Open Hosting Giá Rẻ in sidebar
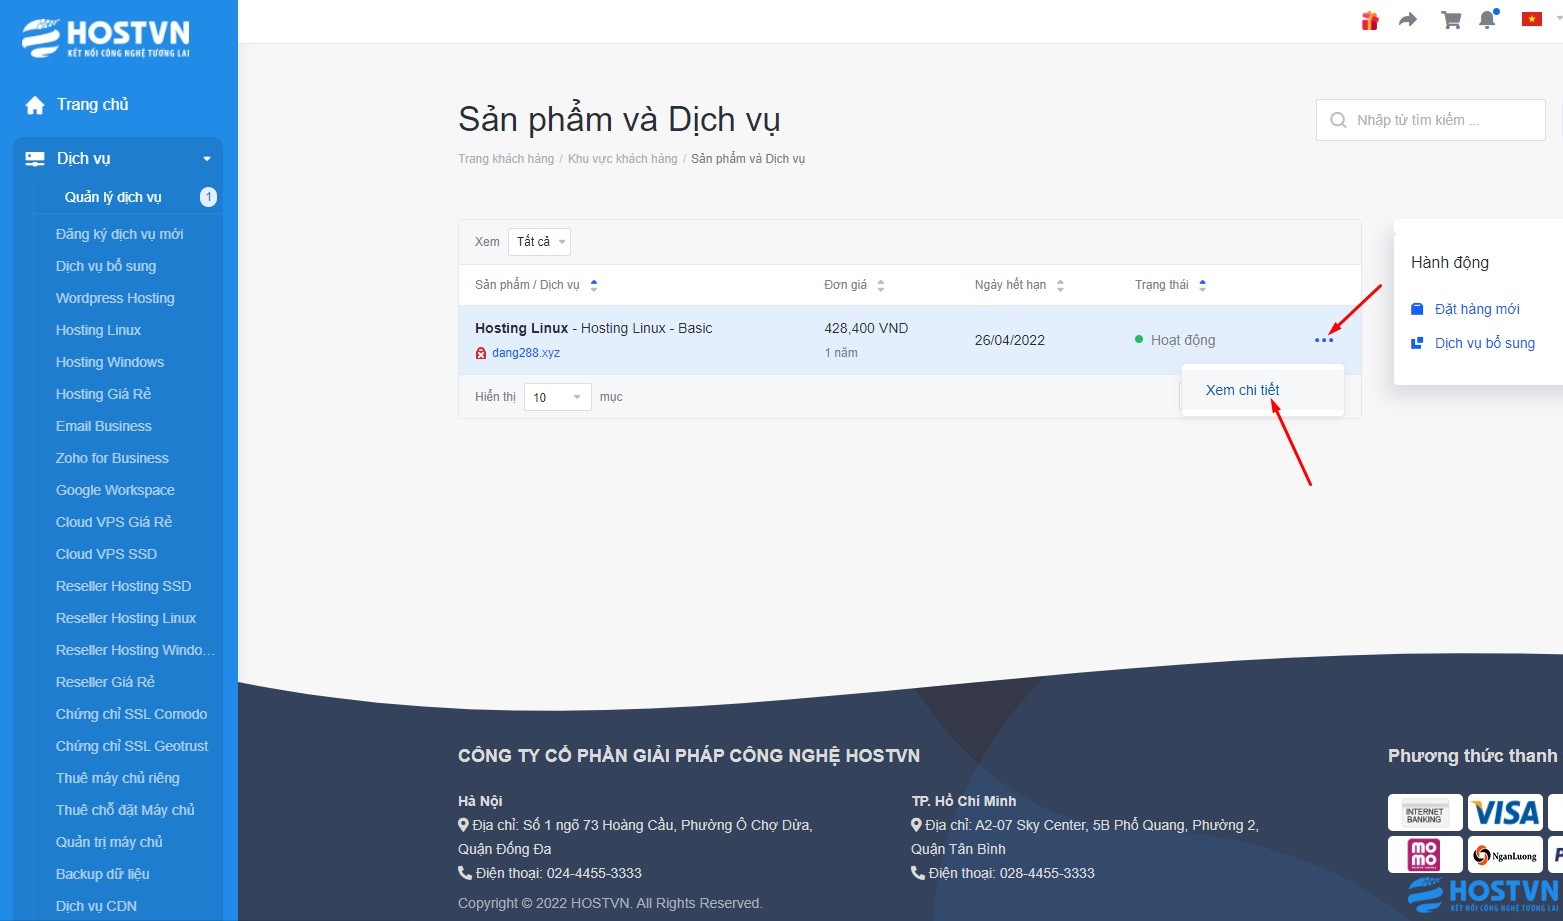 point(103,394)
